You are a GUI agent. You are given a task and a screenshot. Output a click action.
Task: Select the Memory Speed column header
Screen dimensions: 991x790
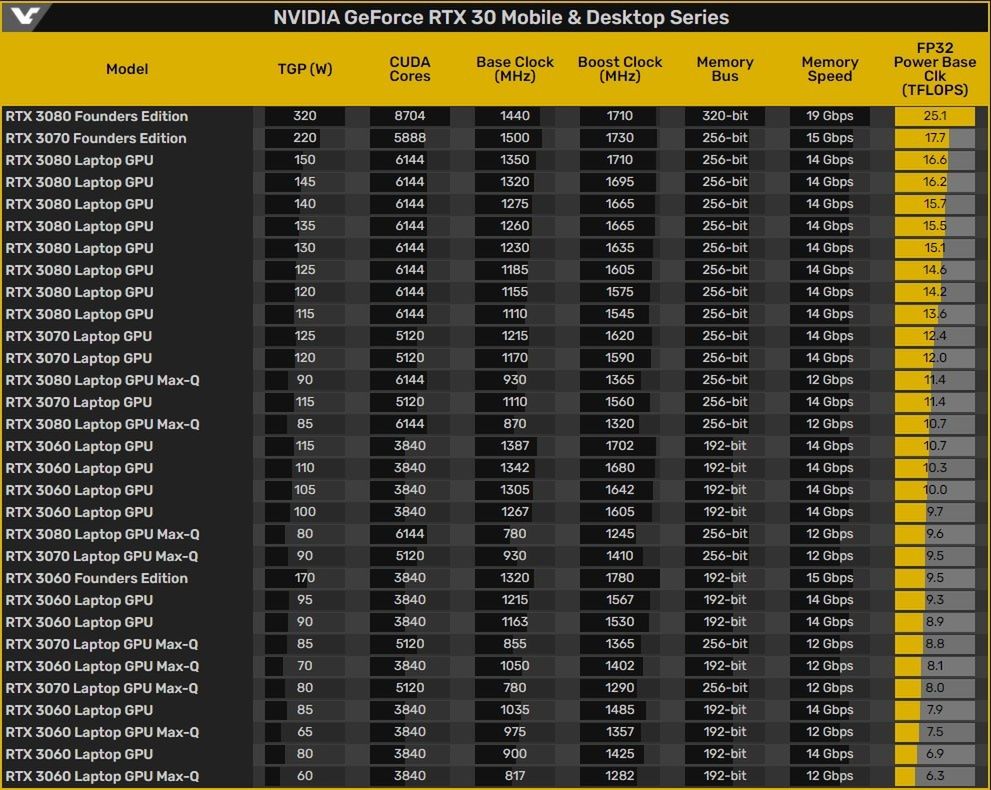(x=829, y=69)
